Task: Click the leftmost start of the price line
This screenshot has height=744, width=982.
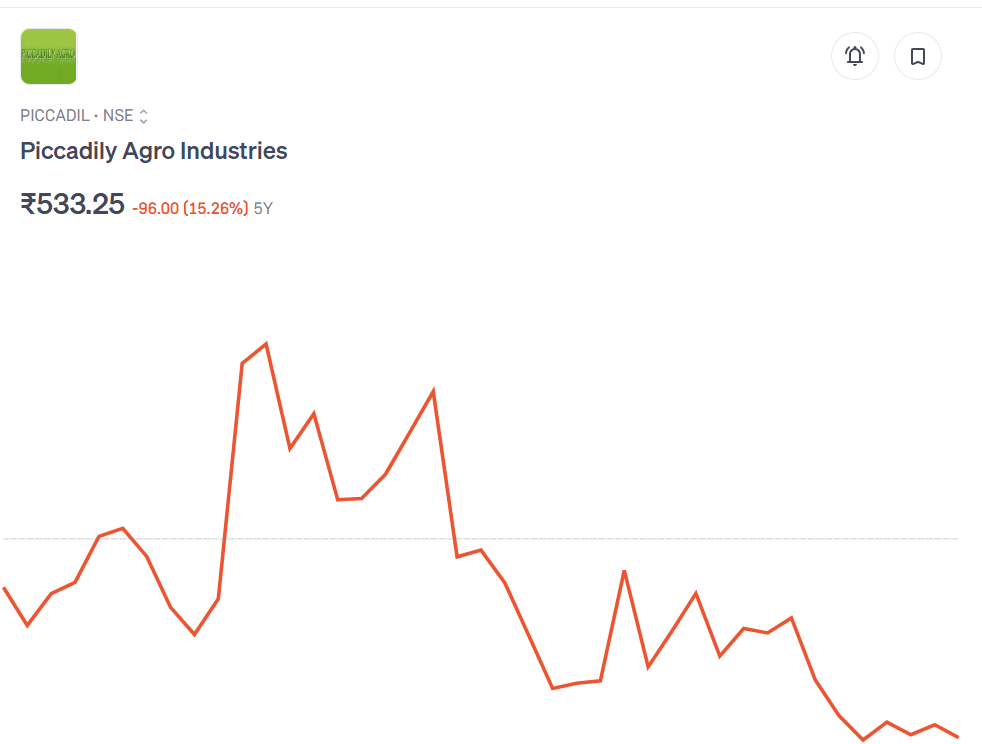Action: (x=4, y=588)
